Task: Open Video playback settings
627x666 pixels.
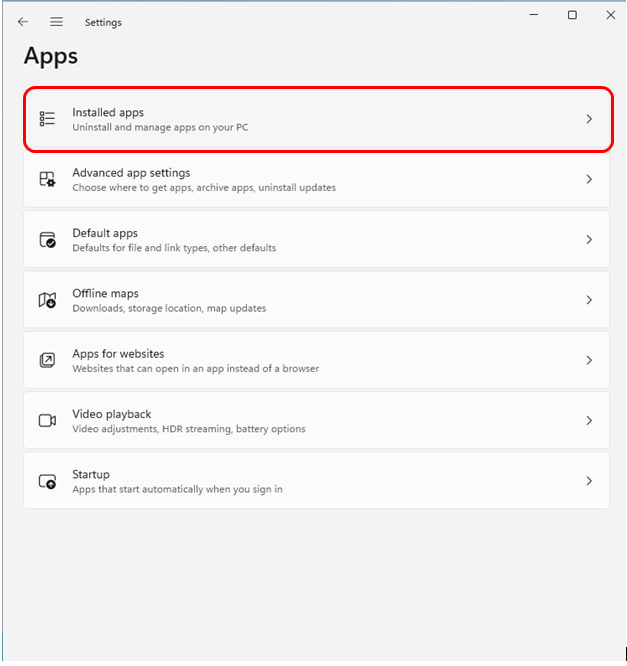Action: point(316,420)
